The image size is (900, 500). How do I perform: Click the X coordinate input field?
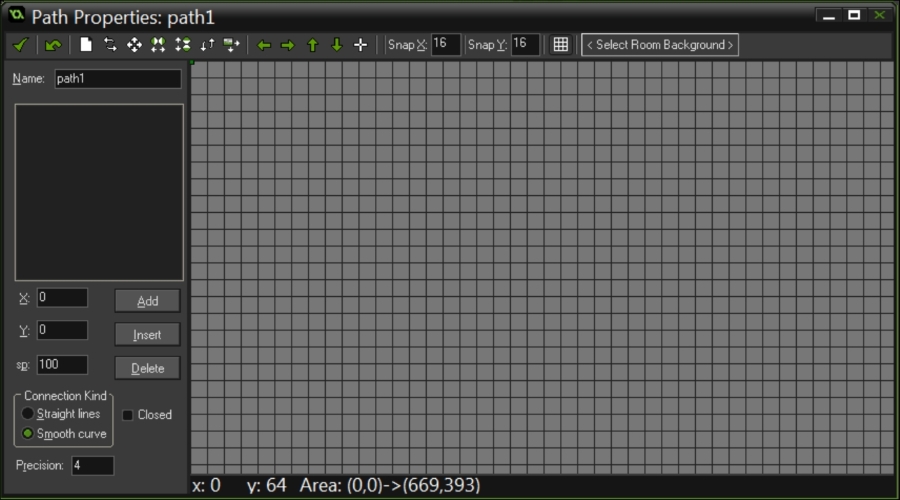(63, 297)
